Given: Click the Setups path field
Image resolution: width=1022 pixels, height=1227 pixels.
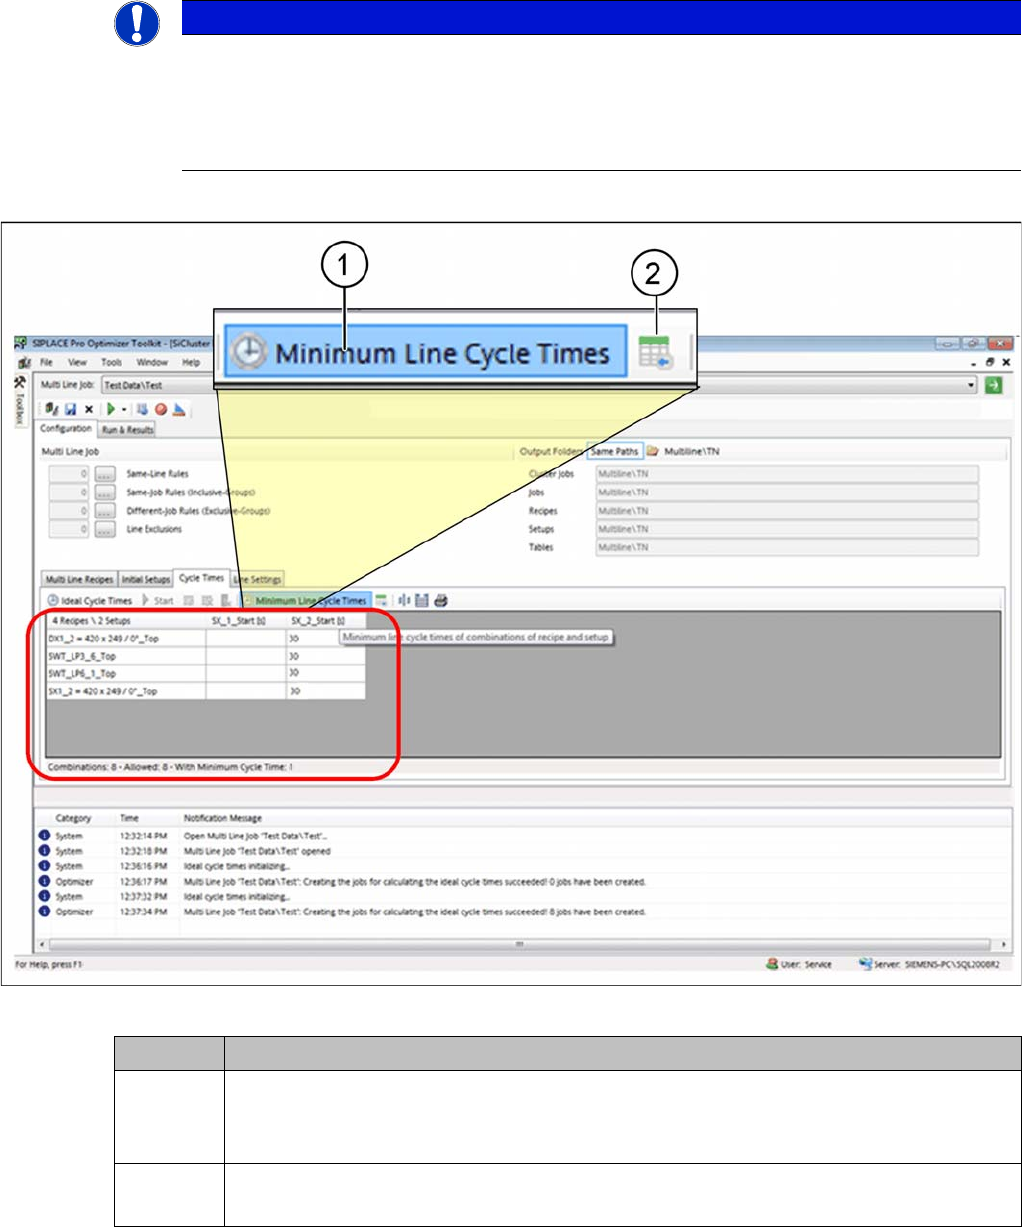Looking at the screenshot, I should (x=787, y=529).
